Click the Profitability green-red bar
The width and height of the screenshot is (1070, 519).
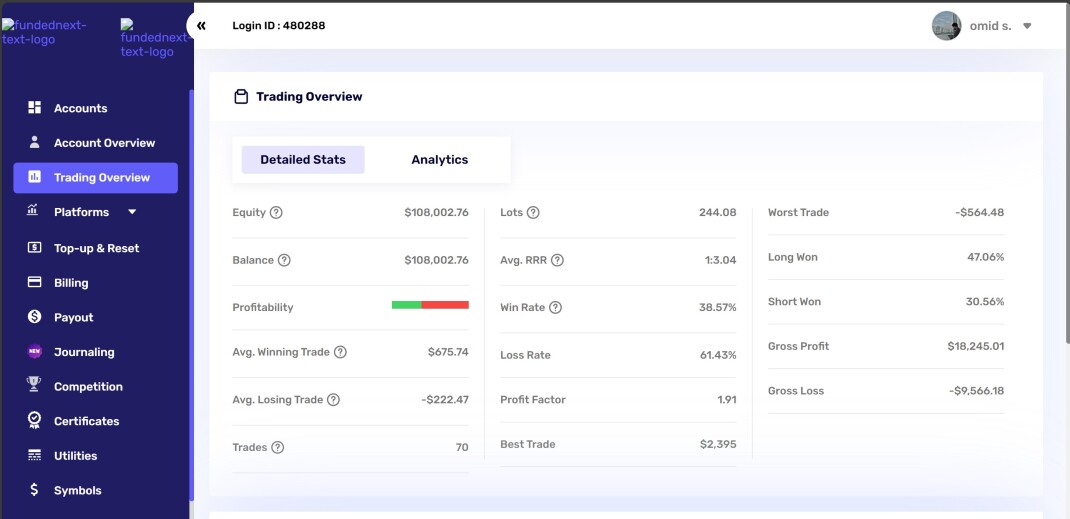[430, 305]
